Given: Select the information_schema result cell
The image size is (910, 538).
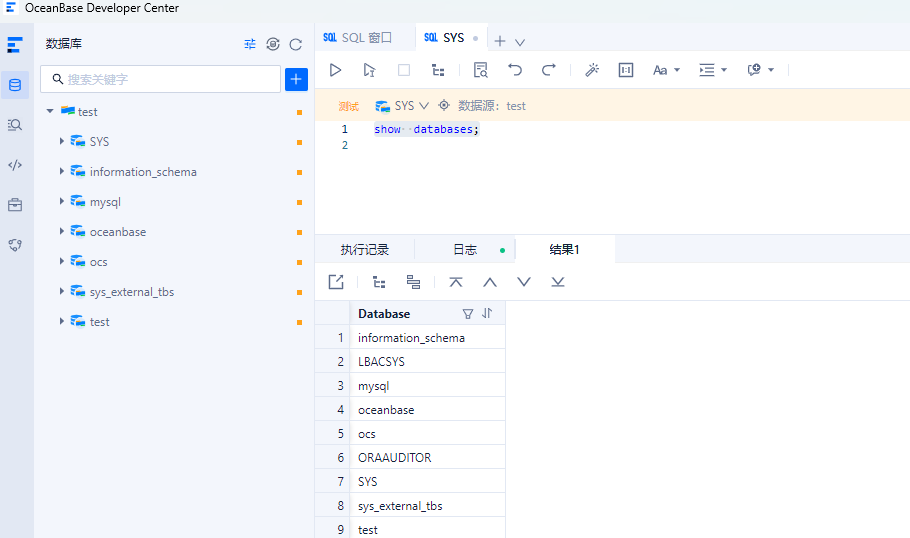Looking at the screenshot, I should [x=428, y=338].
